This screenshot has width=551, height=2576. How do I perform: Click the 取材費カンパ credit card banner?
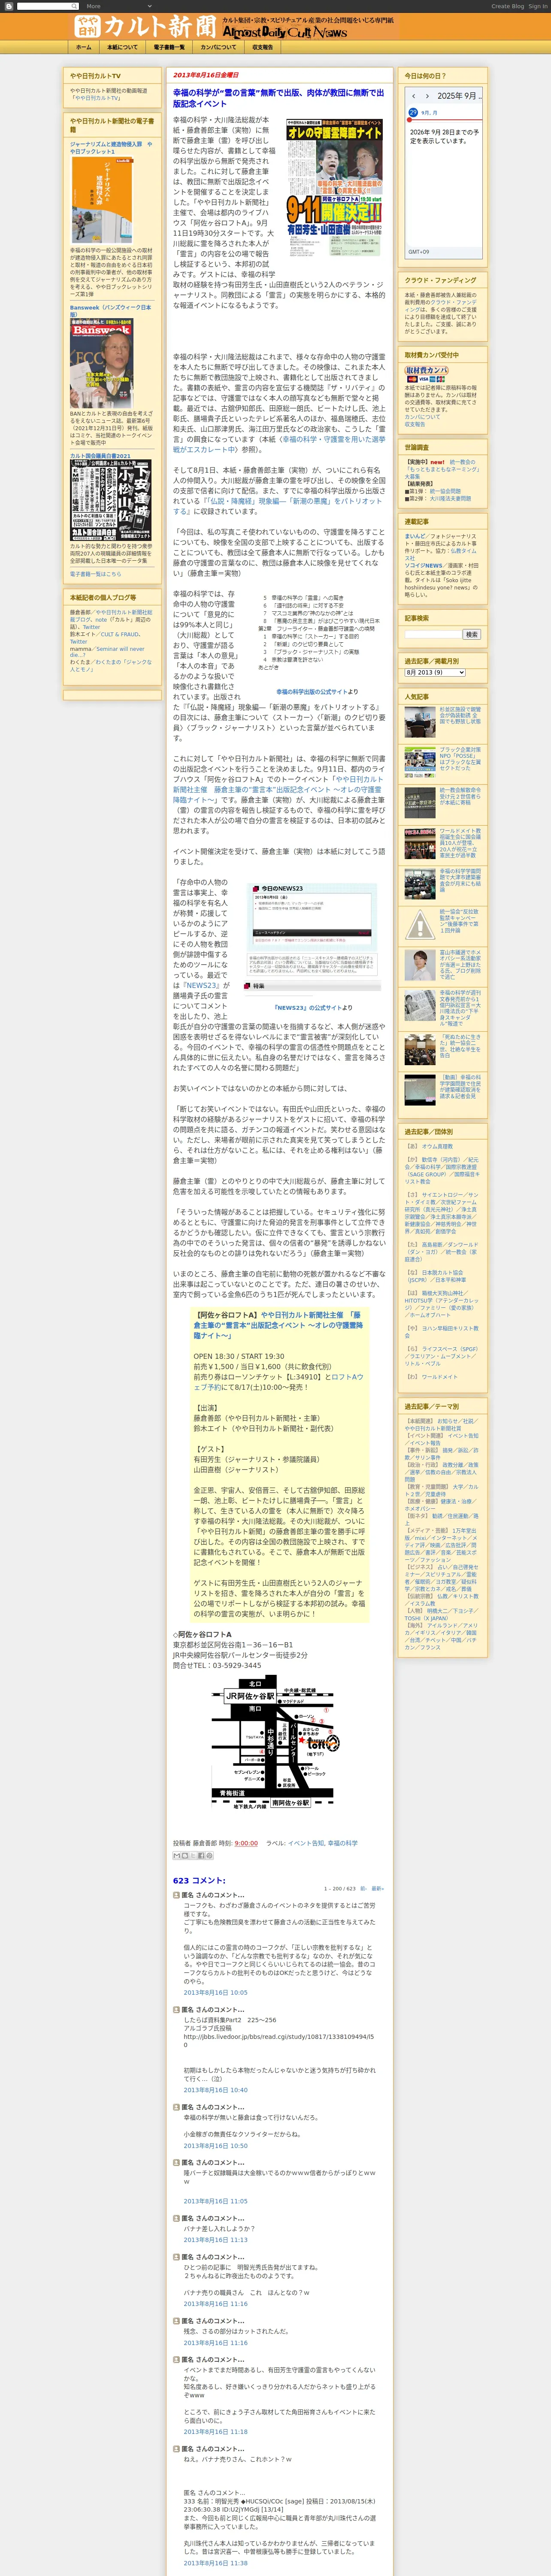426,375
